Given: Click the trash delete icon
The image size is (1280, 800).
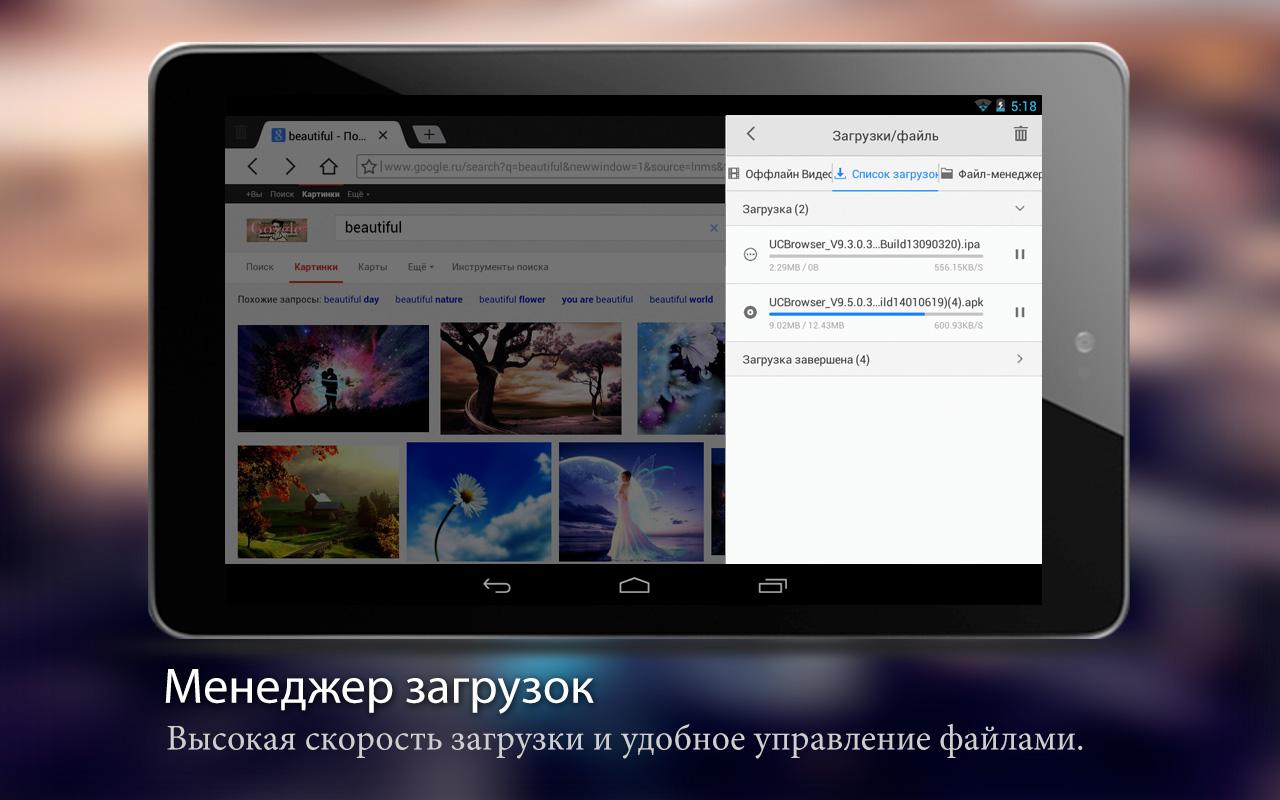Looking at the screenshot, I should click(1020, 134).
